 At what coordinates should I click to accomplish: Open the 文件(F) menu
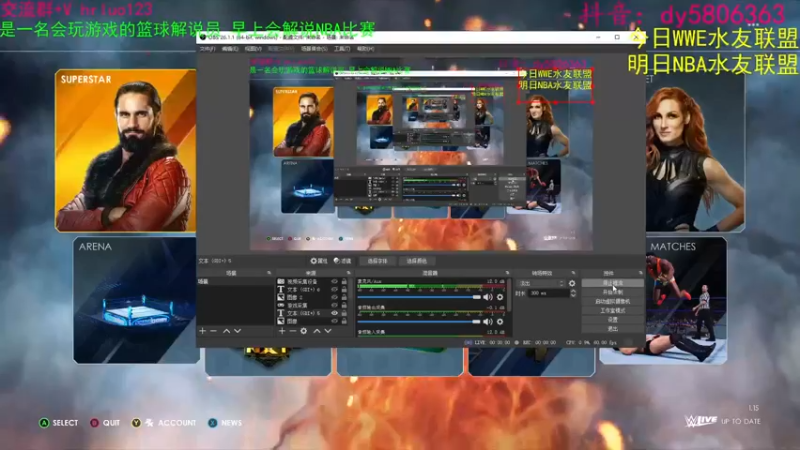(x=207, y=49)
